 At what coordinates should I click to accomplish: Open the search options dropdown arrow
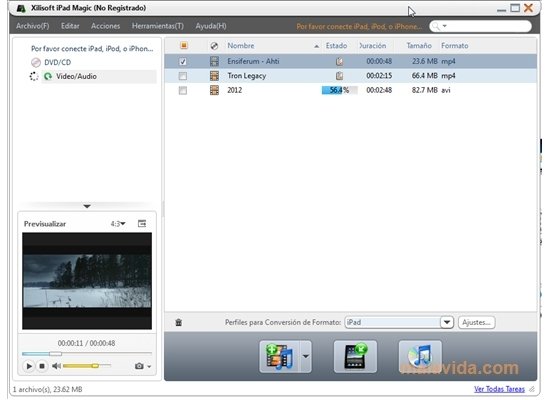(444, 26)
